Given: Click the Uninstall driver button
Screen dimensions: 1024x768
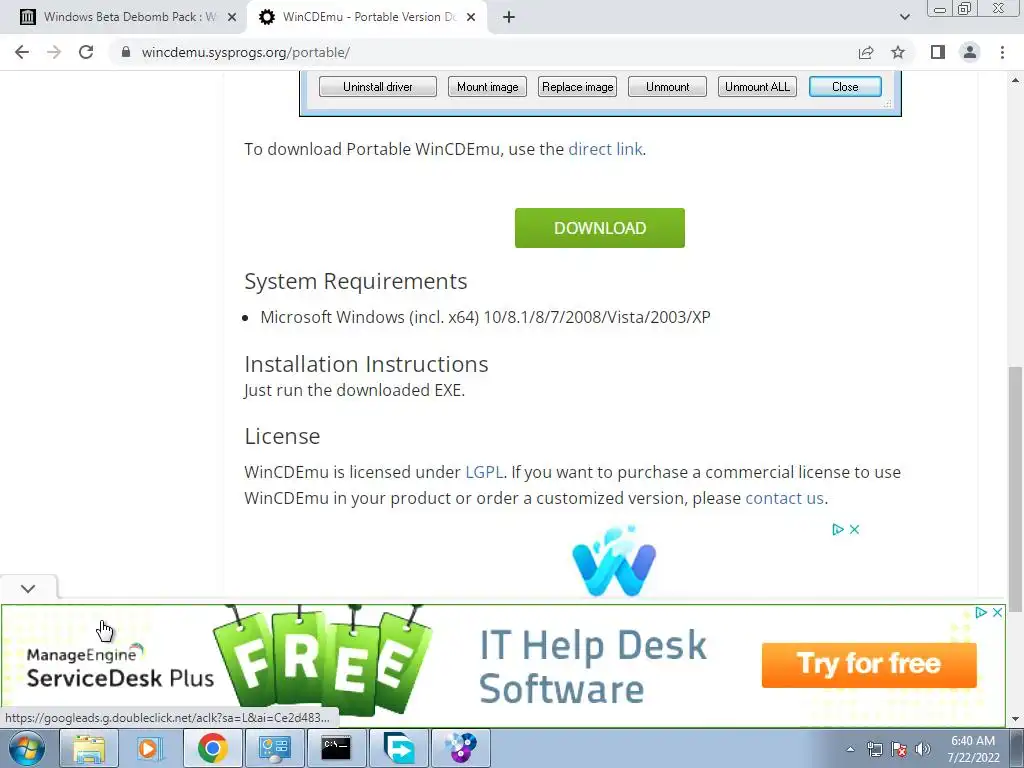Looking at the screenshot, I should click(377, 87).
